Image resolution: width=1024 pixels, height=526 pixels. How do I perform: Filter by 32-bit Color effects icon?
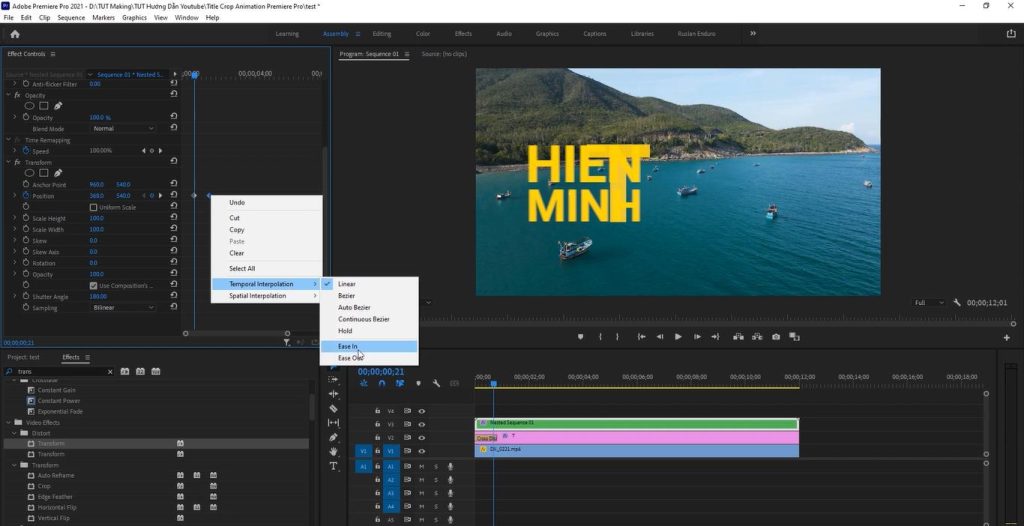(140, 371)
